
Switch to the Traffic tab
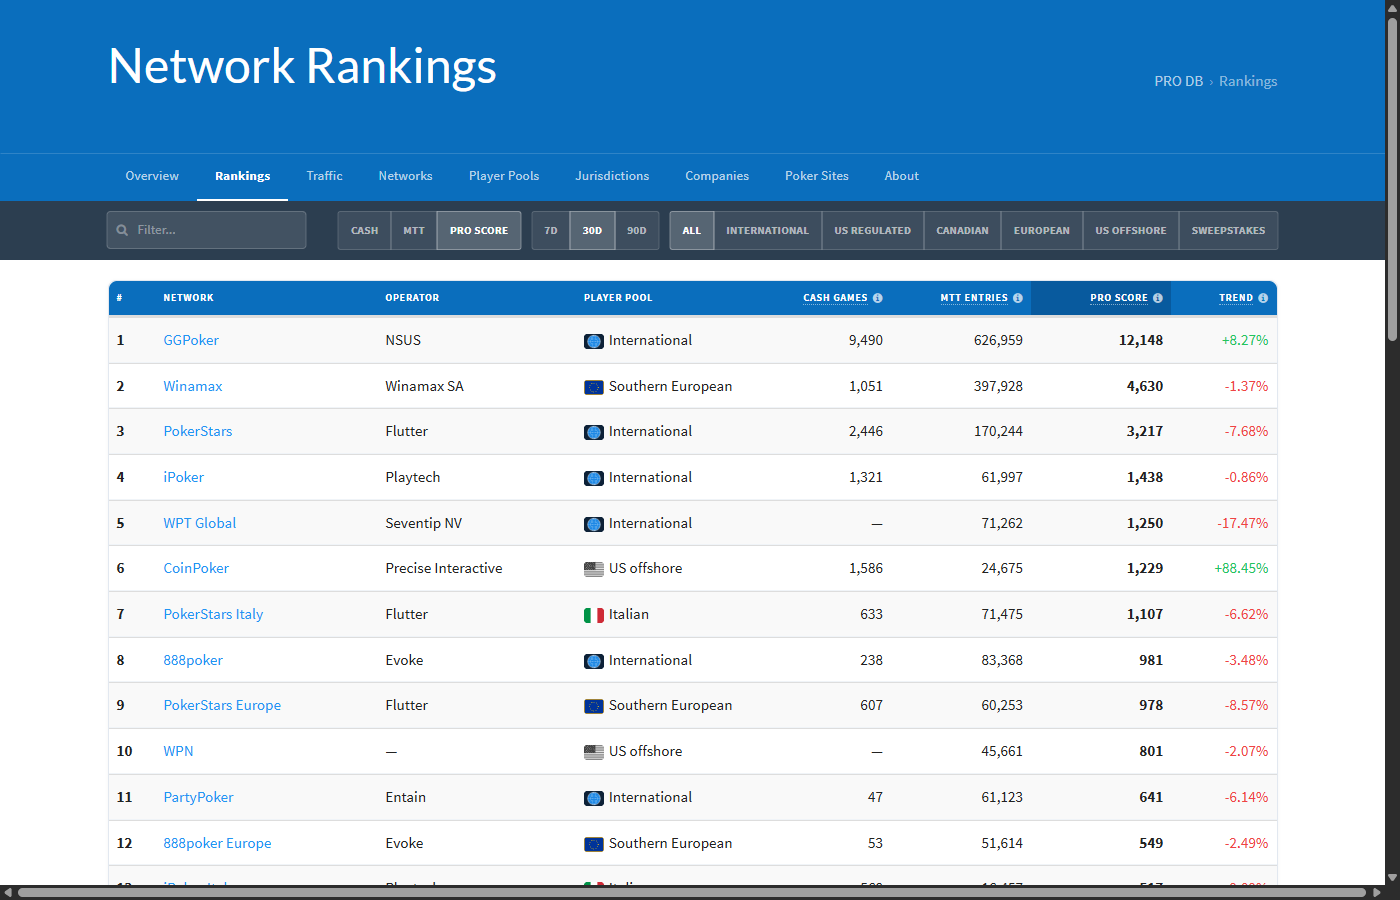[x=324, y=176]
